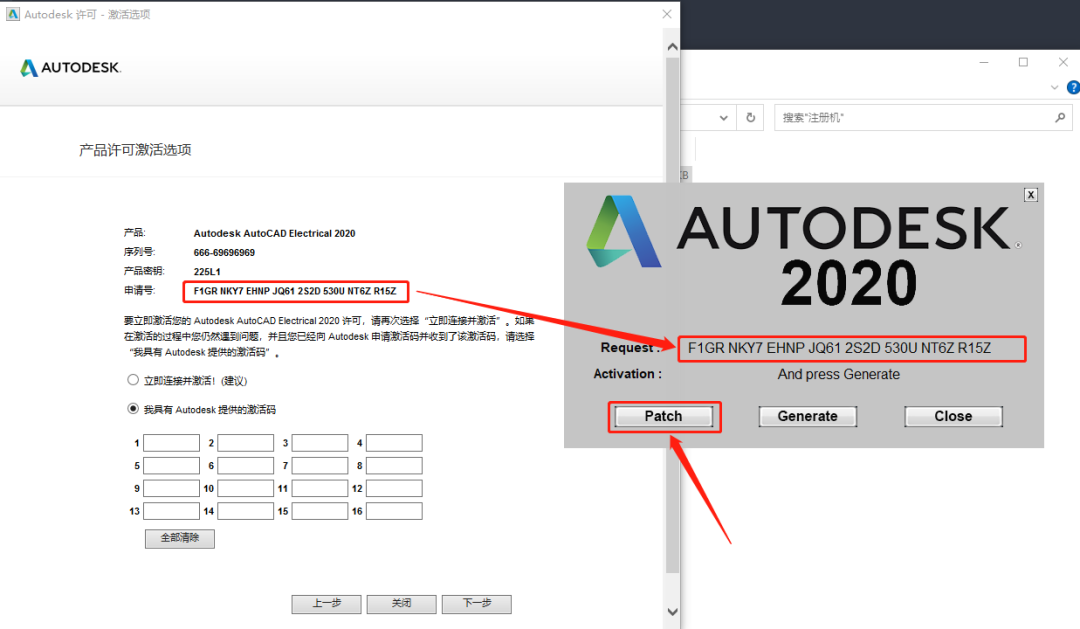Click the 上一步 previous step button
Viewport: 1080px width, 629px height.
click(x=326, y=604)
